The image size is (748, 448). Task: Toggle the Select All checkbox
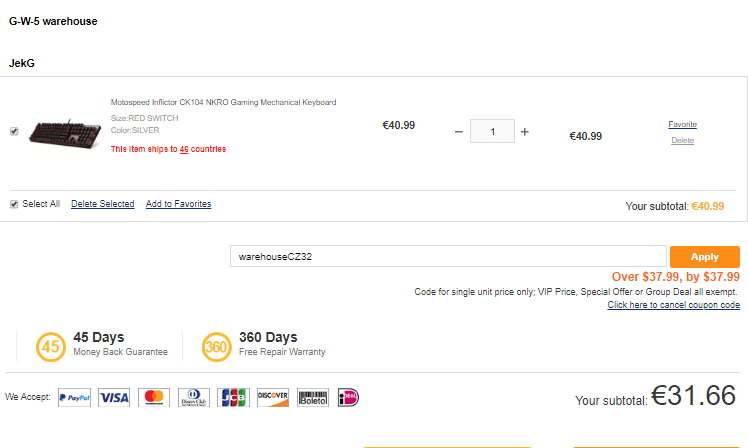click(14, 204)
